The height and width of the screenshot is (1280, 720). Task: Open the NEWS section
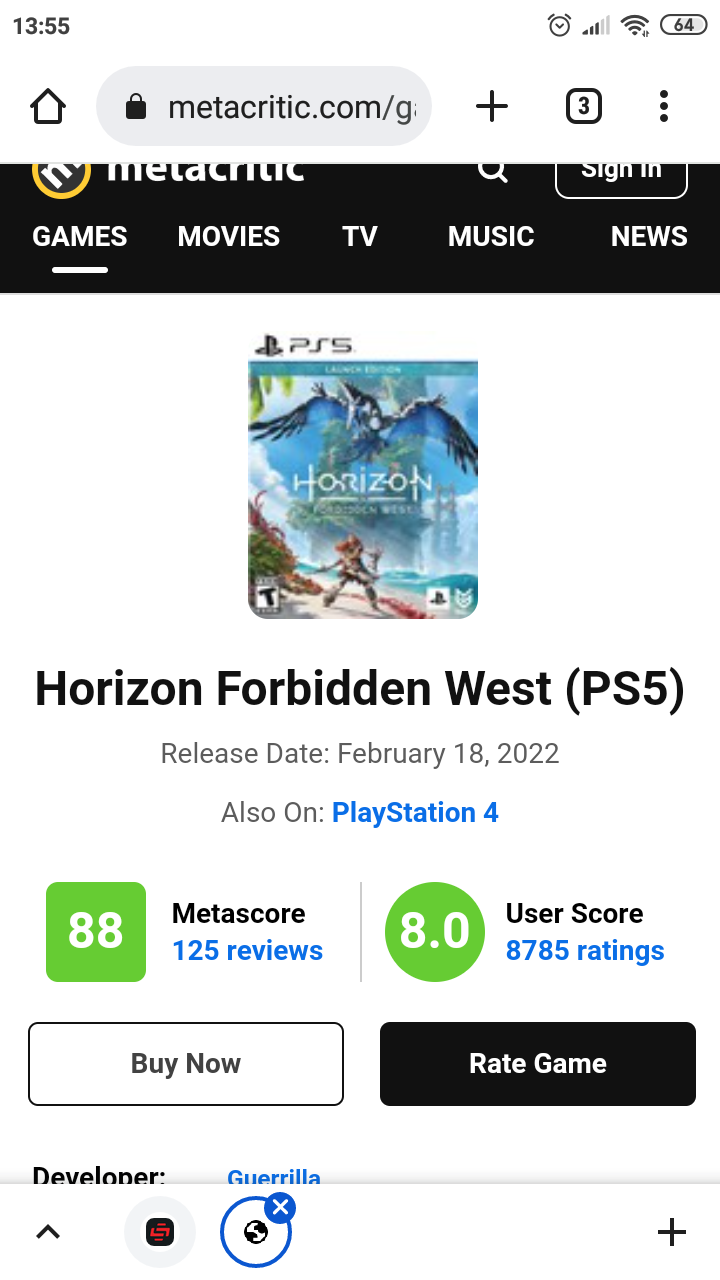point(649,237)
